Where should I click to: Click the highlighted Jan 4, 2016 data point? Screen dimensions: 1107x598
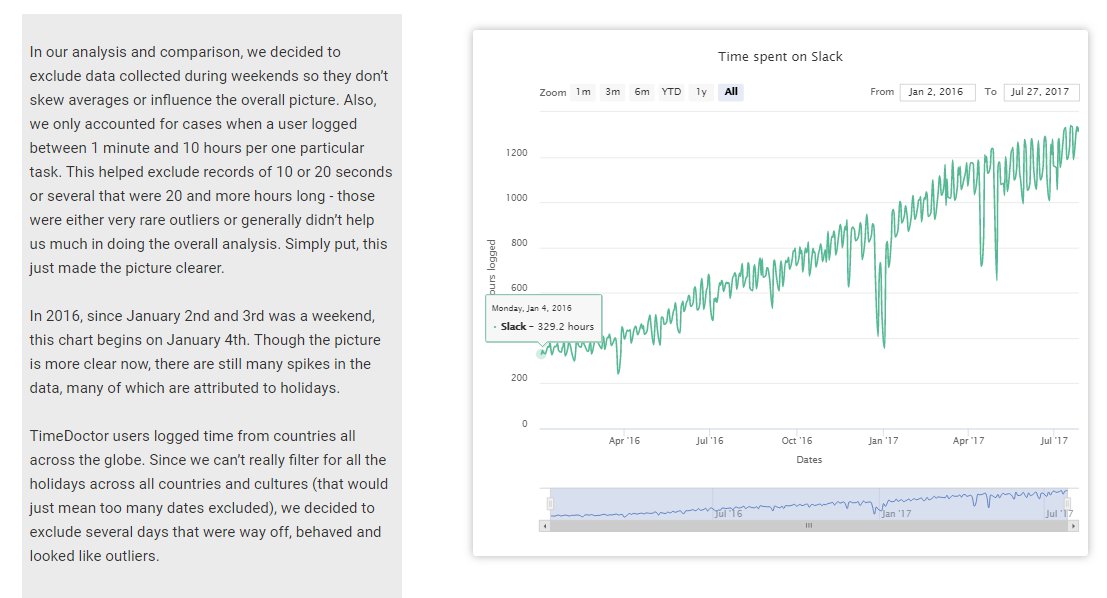[x=542, y=353]
